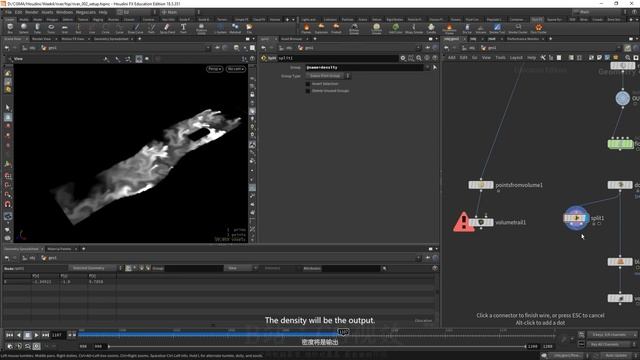Select the Tube shelf tool

(37, 28)
